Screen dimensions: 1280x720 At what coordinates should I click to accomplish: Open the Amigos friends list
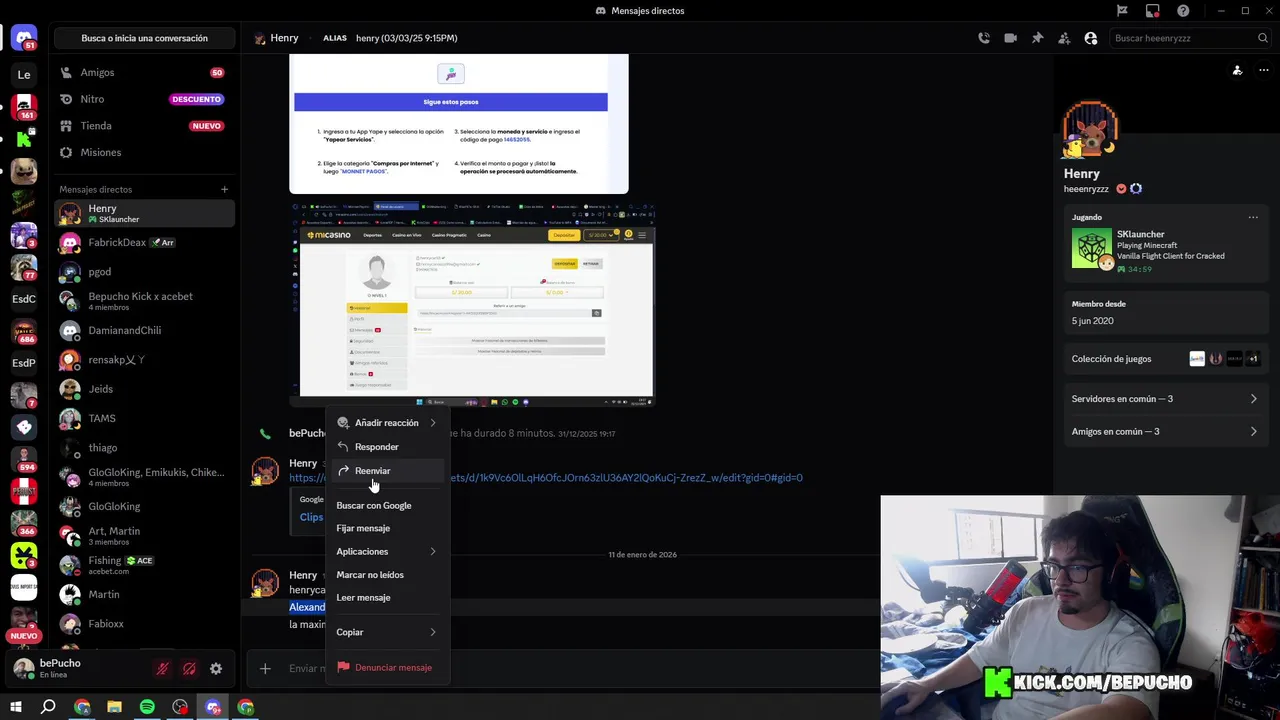(x=144, y=73)
